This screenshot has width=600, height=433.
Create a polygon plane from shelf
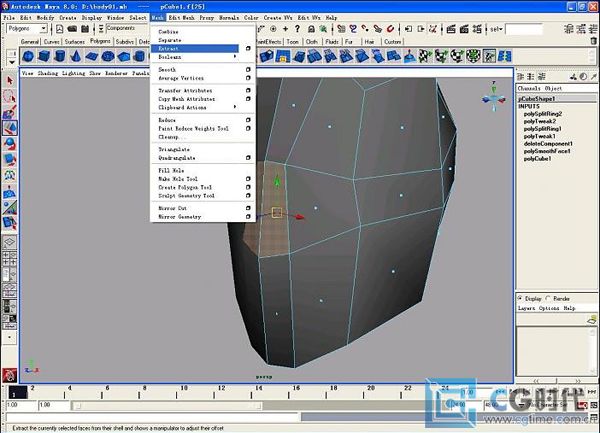tap(92, 56)
